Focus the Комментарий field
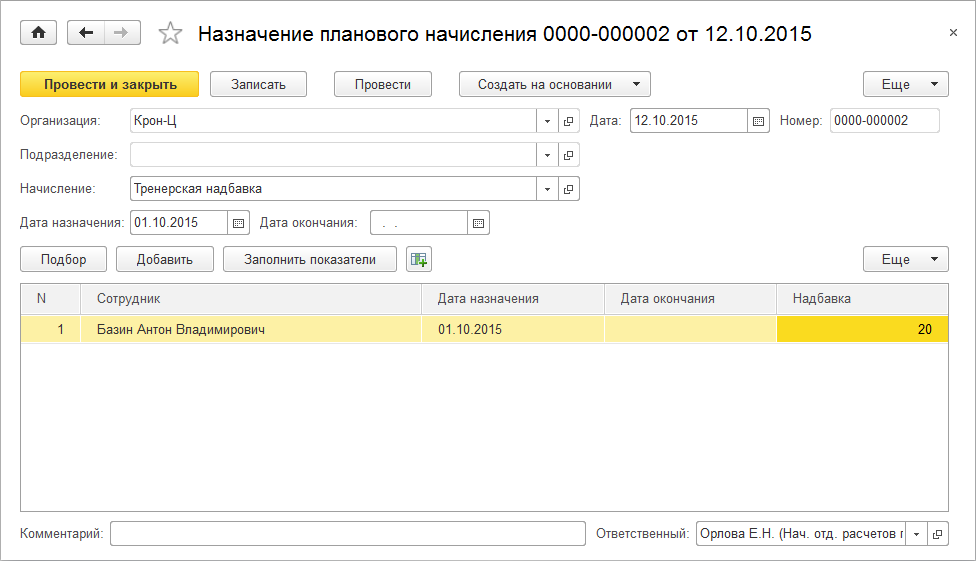The width and height of the screenshot is (976, 561). pyautogui.click(x=348, y=534)
